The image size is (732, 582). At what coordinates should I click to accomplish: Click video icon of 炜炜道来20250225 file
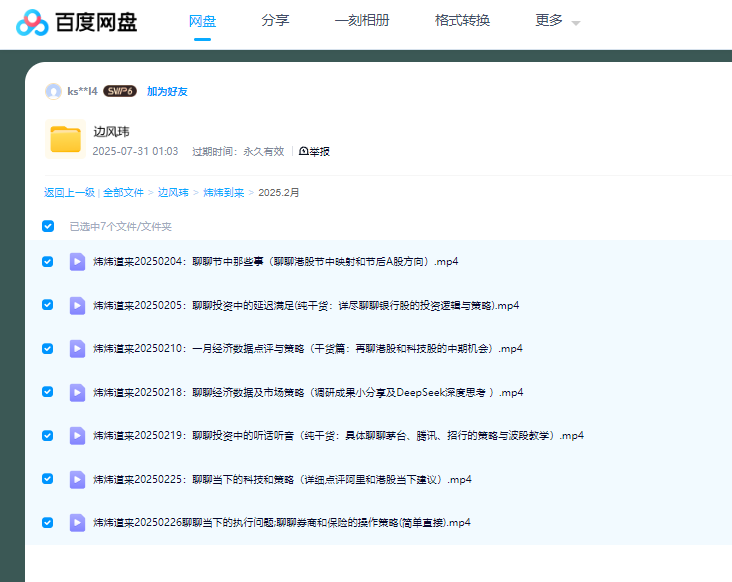tap(77, 479)
